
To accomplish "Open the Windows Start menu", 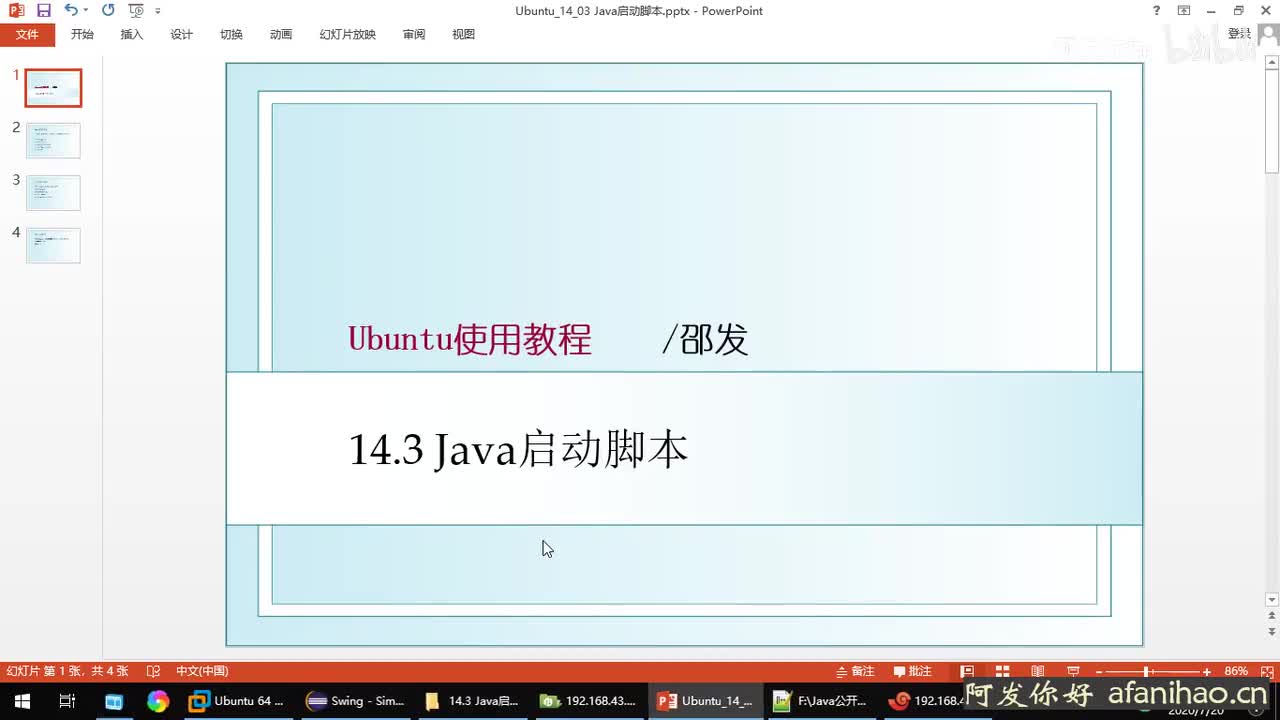I will tap(21, 701).
